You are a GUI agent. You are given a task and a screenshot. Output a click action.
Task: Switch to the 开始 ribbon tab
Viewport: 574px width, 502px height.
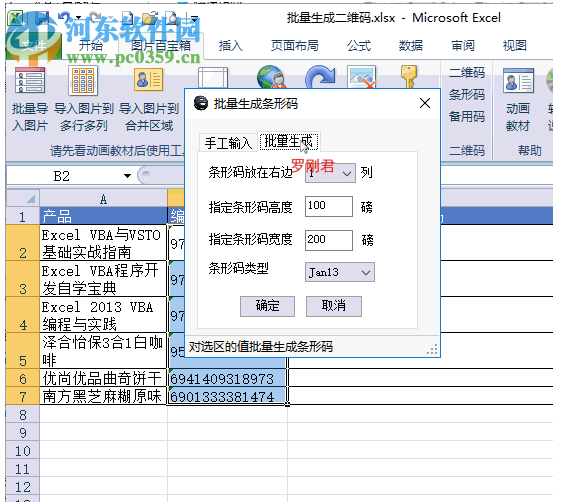pos(91,45)
